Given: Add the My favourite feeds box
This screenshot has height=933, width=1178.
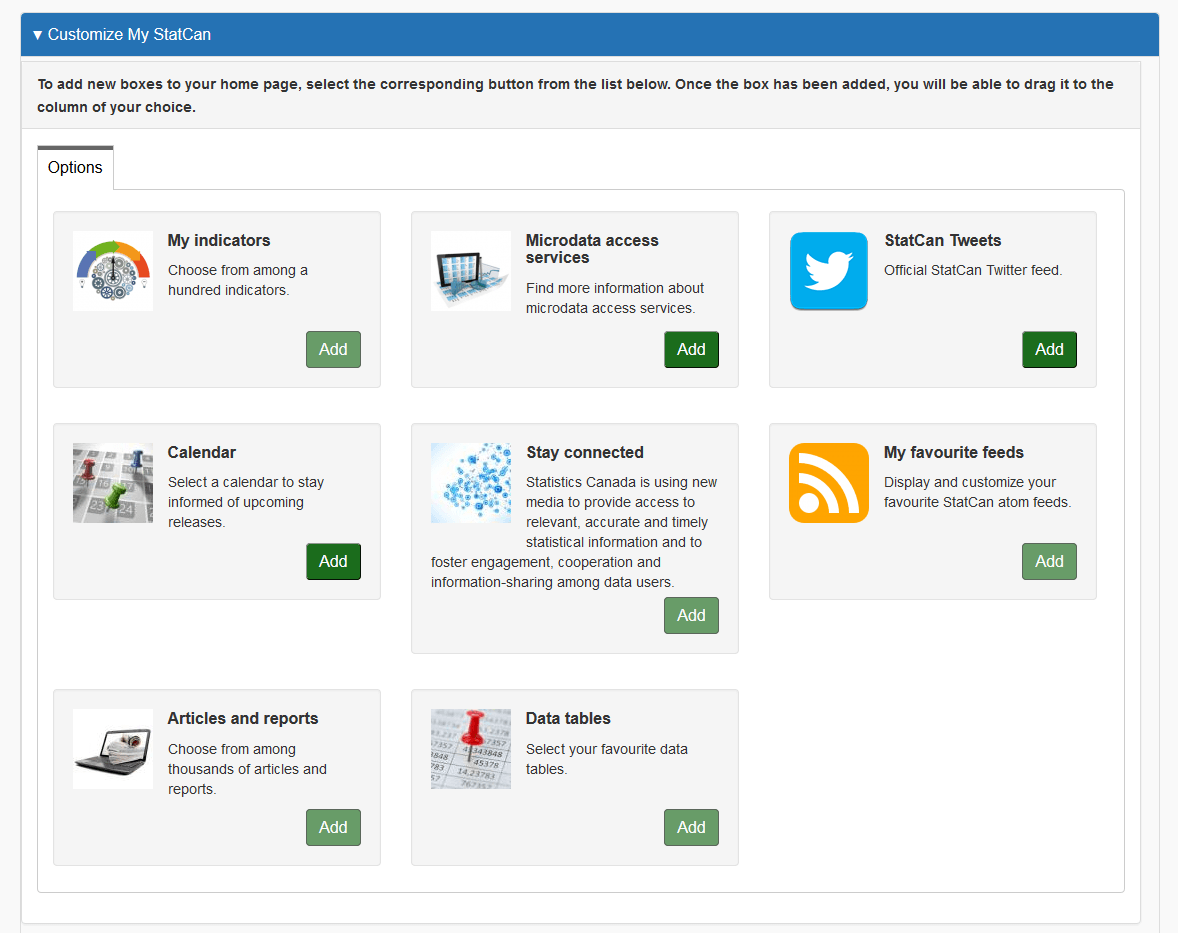Looking at the screenshot, I should pyautogui.click(x=1049, y=562).
